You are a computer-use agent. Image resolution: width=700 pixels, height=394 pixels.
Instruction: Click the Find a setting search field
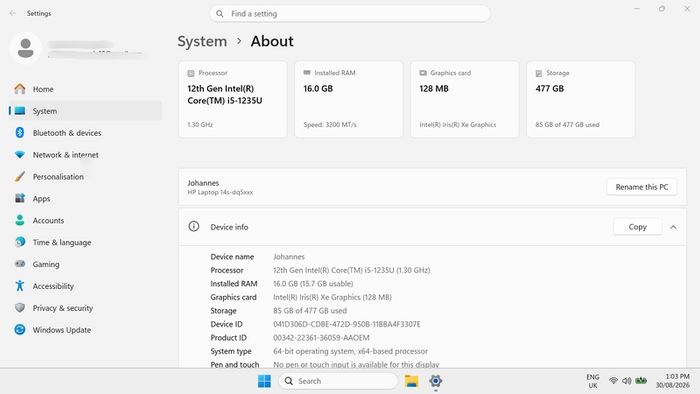(x=350, y=14)
